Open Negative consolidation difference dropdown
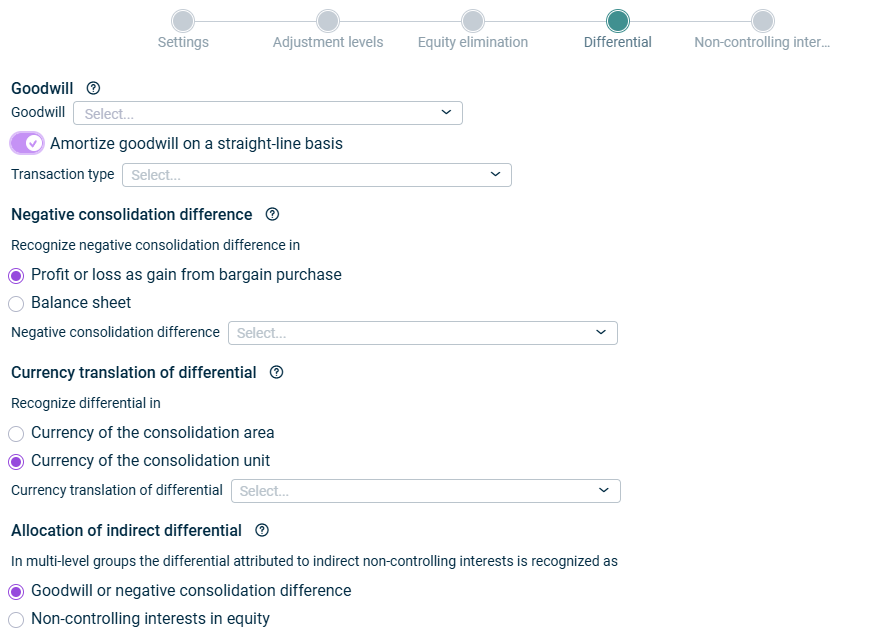This screenshot has height=644, width=886. click(x=423, y=333)
